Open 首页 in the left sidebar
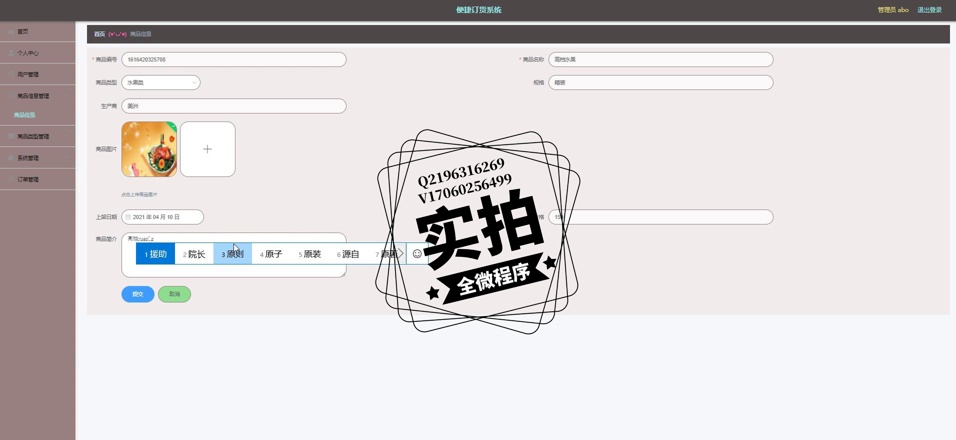The image size is (956, 440). [22, 31]
